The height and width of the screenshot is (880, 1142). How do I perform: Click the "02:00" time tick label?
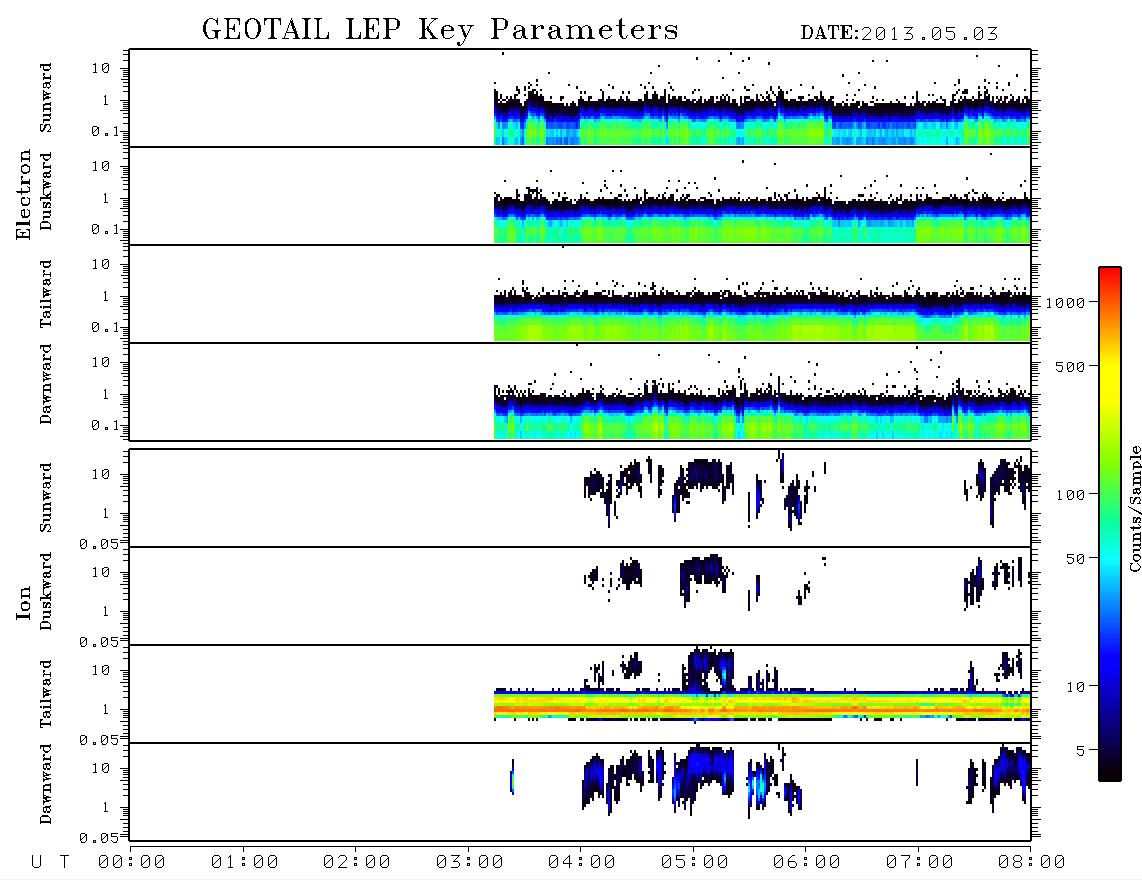pos(357,862)
